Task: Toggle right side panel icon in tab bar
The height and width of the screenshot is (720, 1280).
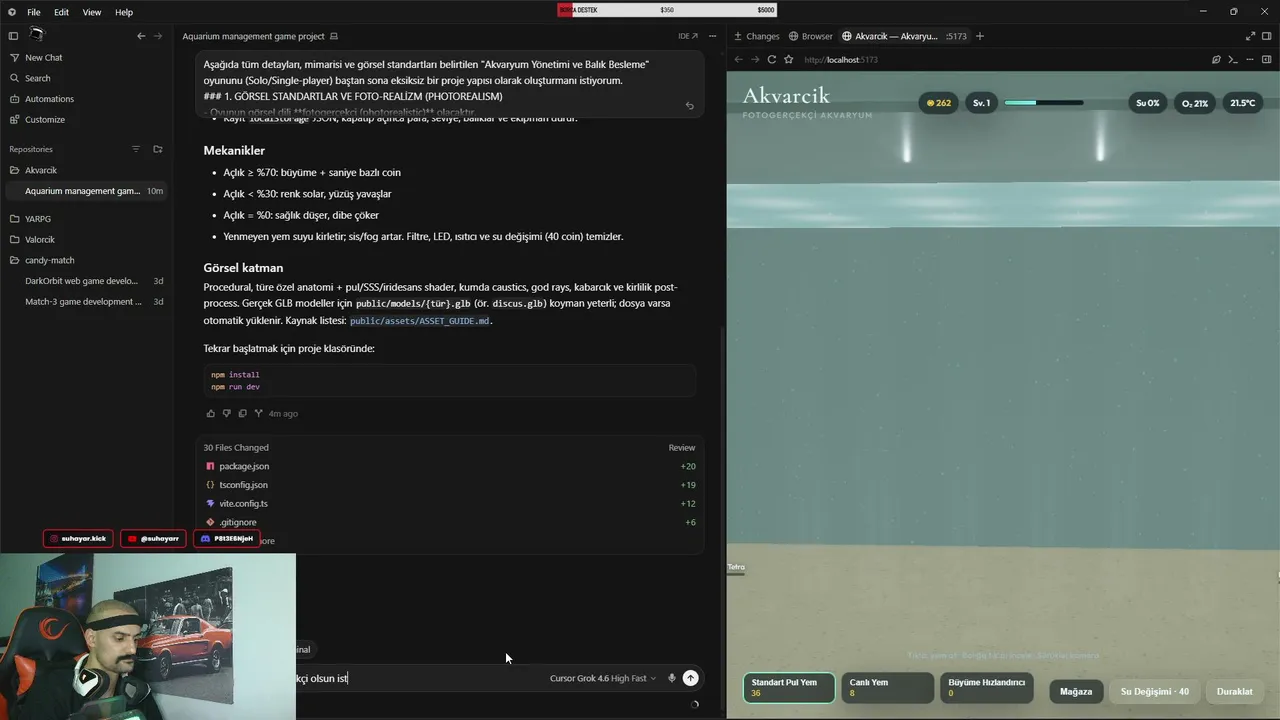Action: coord(1268,36)
